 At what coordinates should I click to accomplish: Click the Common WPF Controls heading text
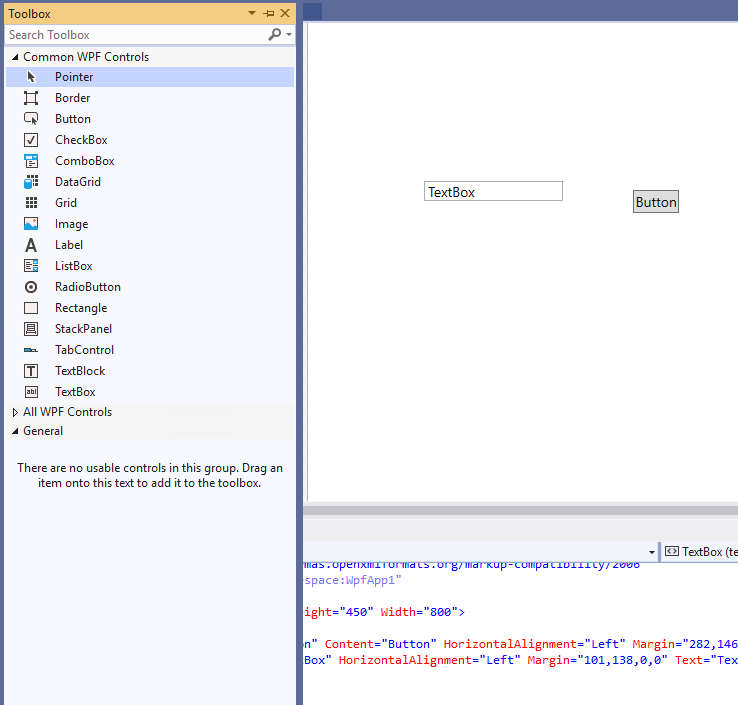(x=86, y=57)
